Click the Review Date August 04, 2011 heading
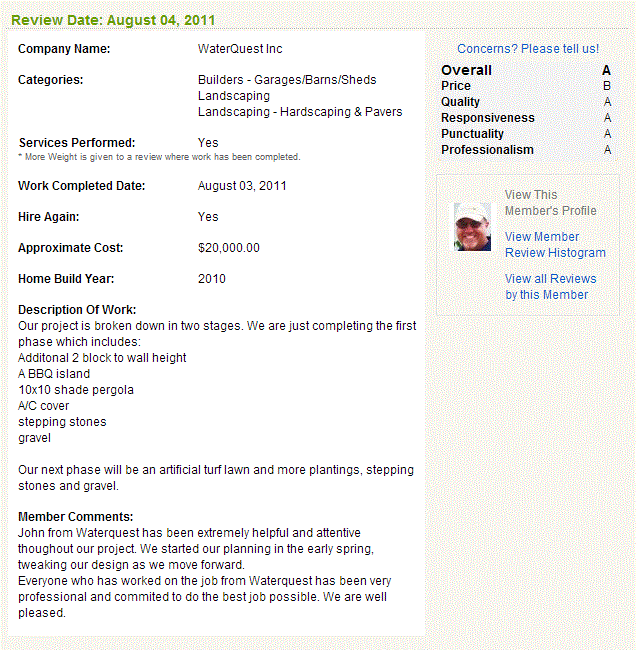The image size is (636, 650). [113, 20]
